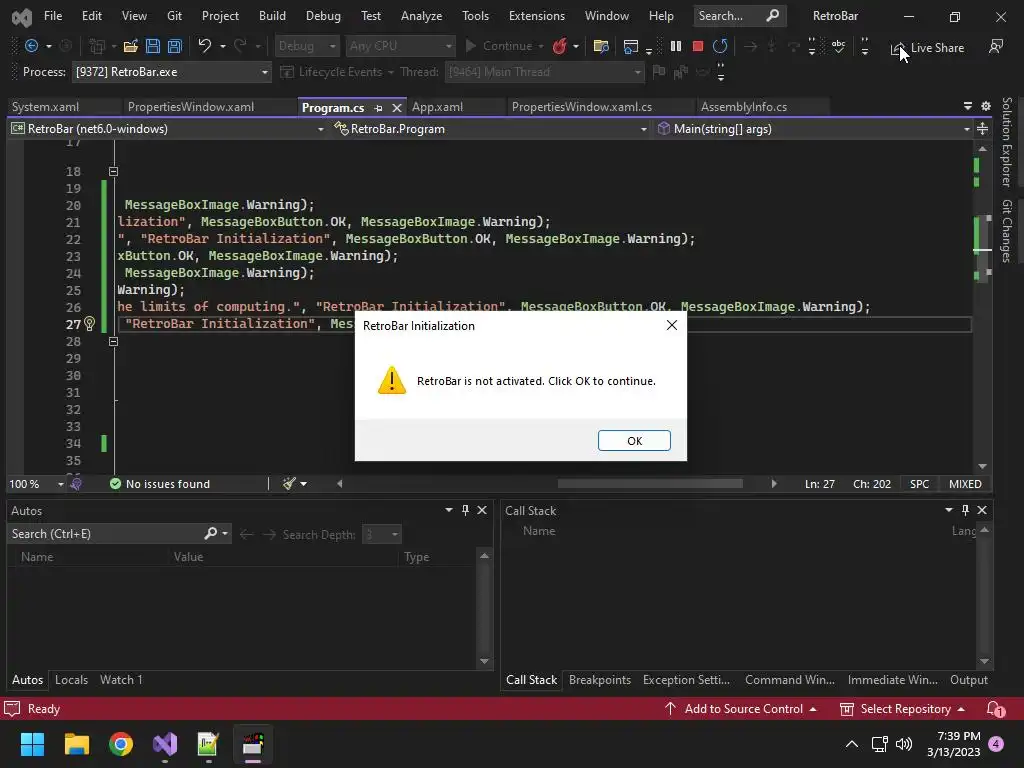
Task: Click the code cleanup broom icon
Action: point(289,484)
